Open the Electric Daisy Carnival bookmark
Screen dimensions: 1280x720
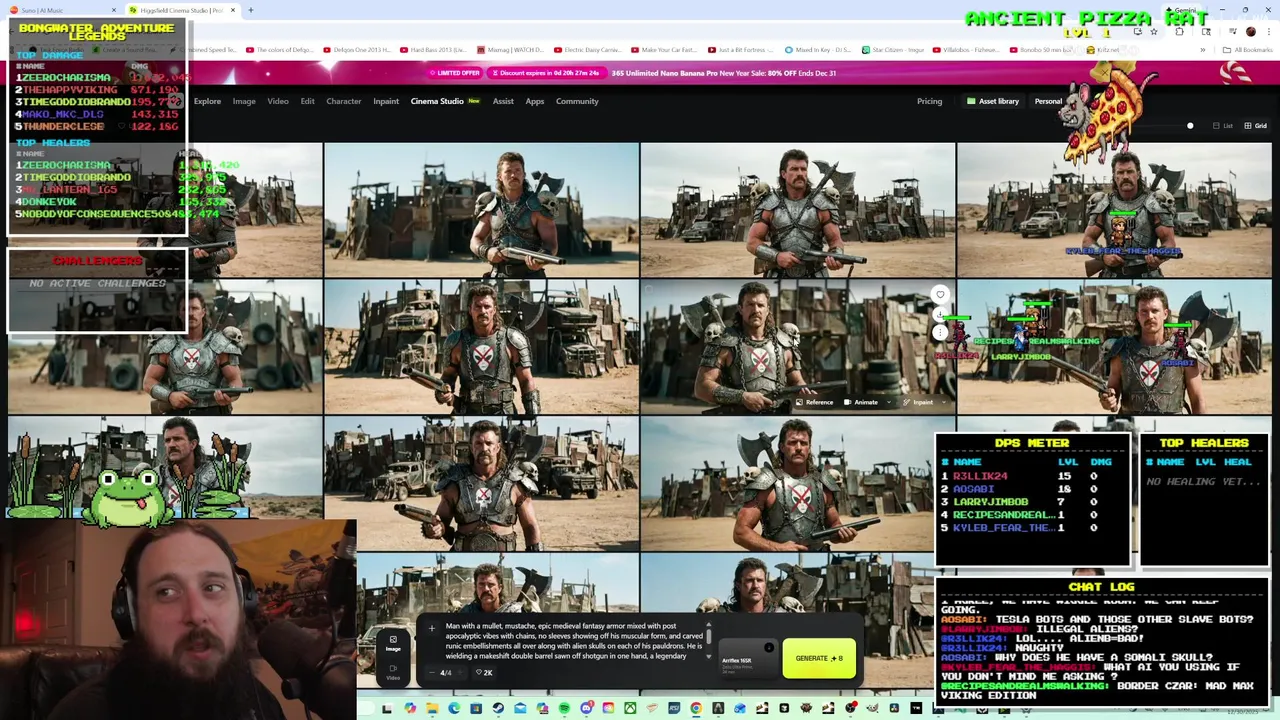[x=589, y=50]
